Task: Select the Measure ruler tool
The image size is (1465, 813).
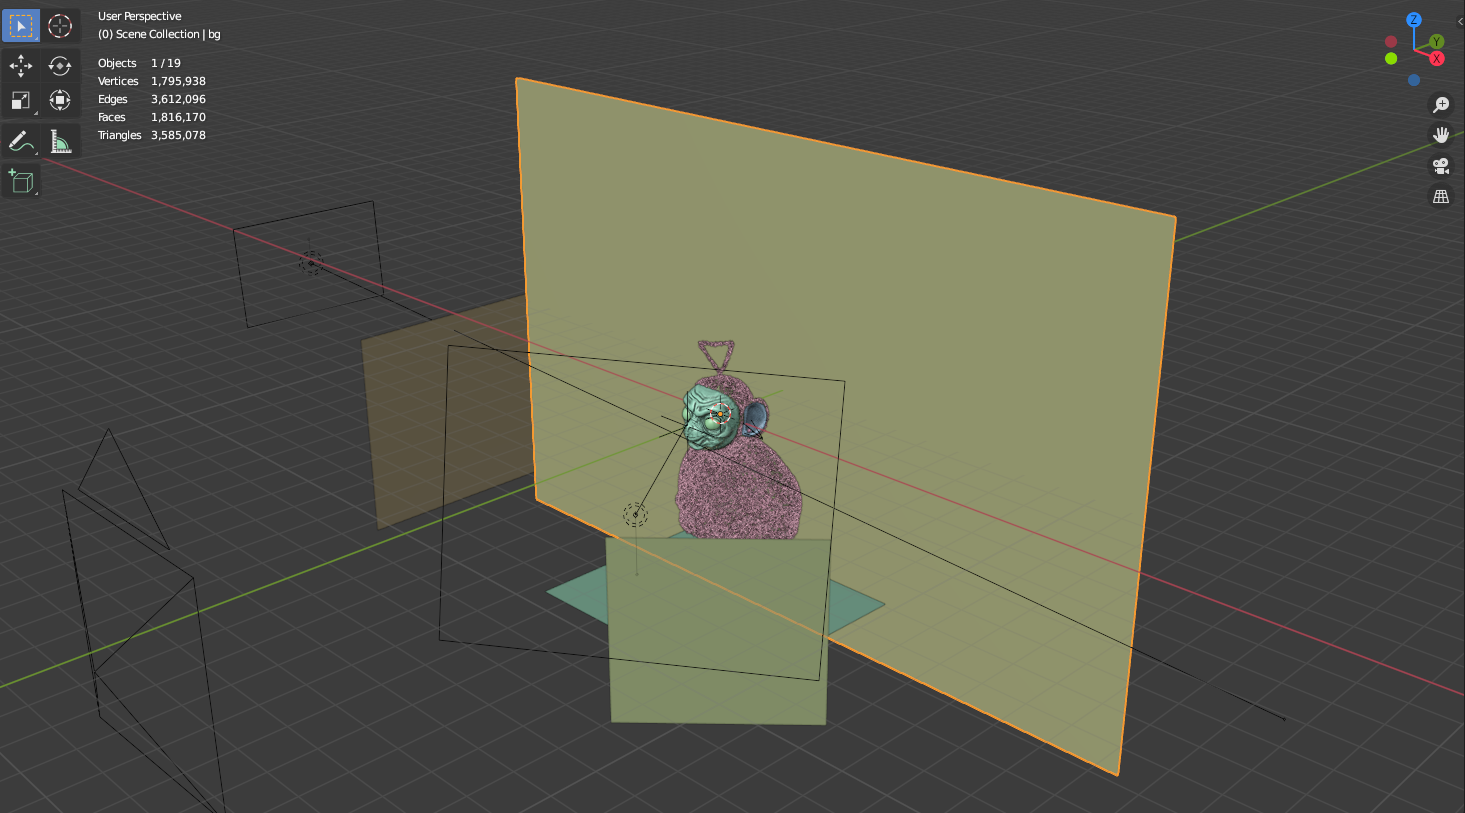Action: pyautogui.click(x=60, y=142)
